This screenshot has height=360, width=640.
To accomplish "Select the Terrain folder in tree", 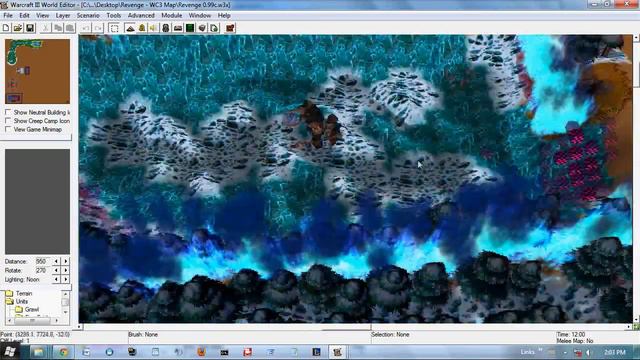I will [x=24, y=293].
